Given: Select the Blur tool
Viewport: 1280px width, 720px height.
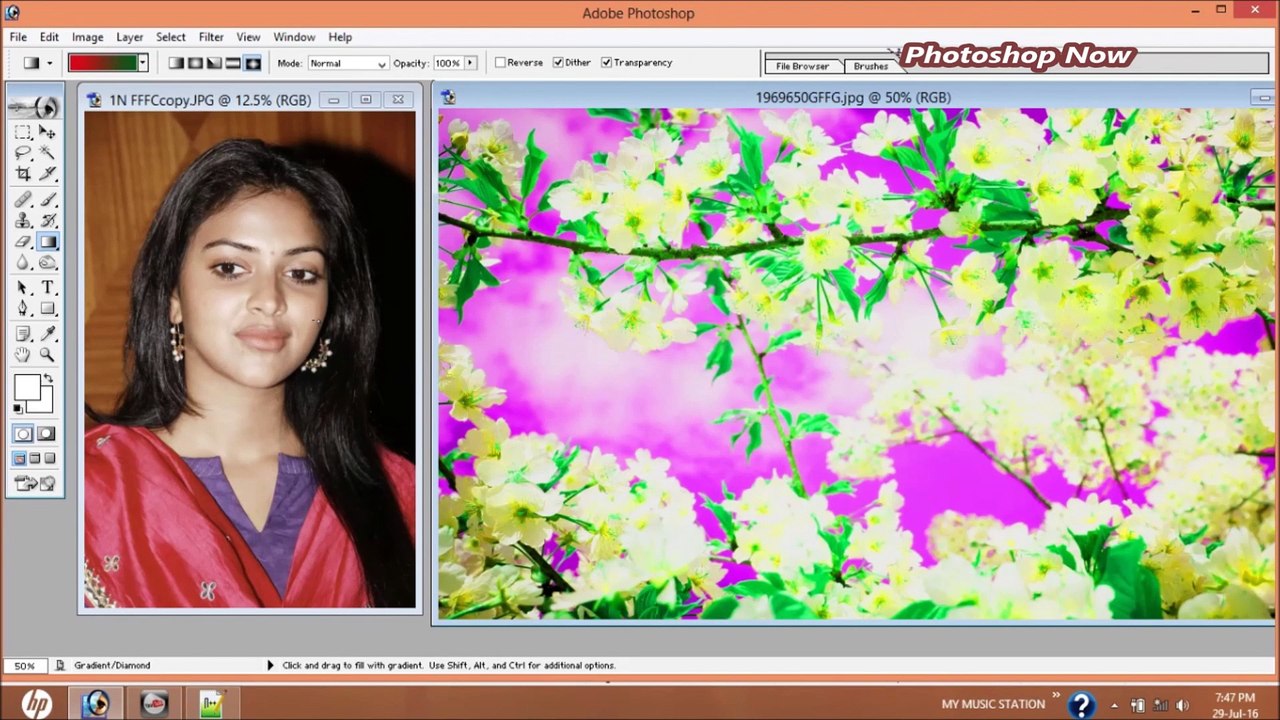Looking at the screenshot, I should pos(23,263).
